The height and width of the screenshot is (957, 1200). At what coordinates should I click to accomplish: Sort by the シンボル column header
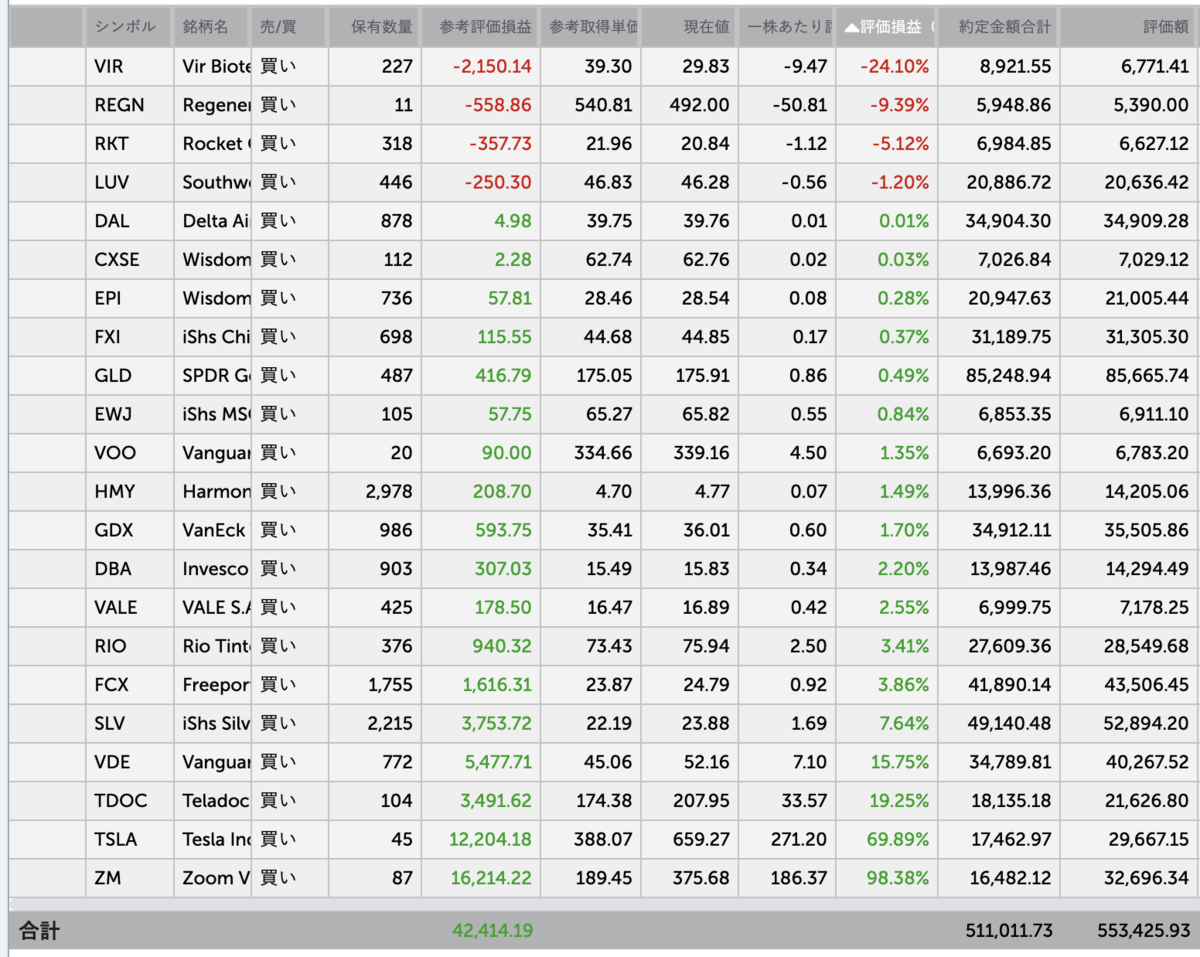coord(129,27)
